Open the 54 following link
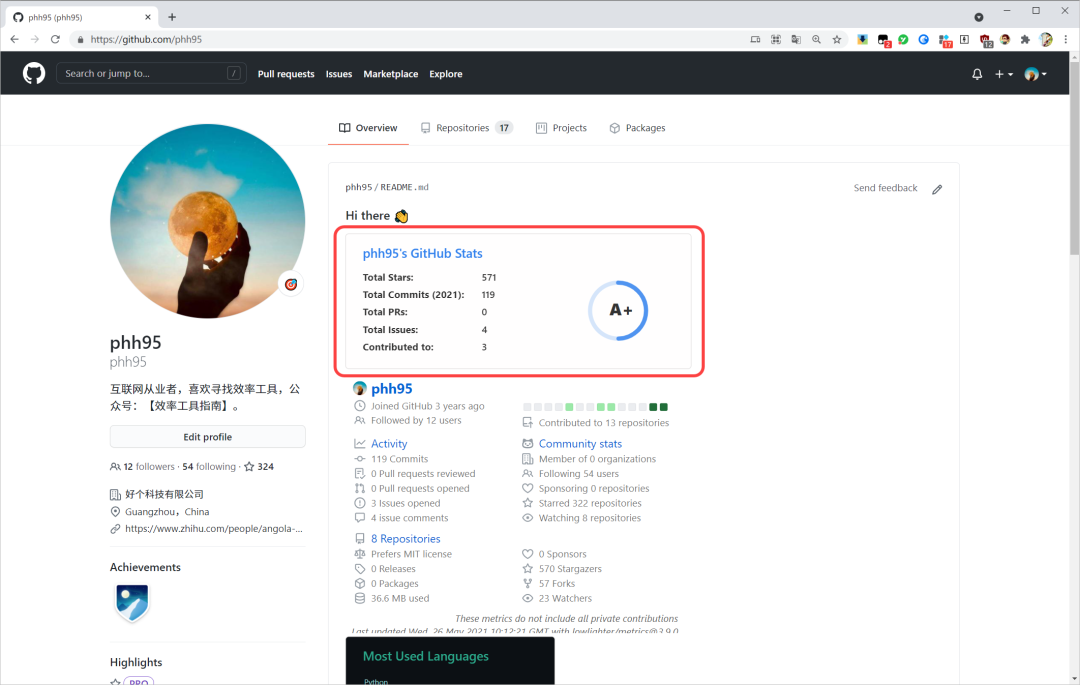 209,467
